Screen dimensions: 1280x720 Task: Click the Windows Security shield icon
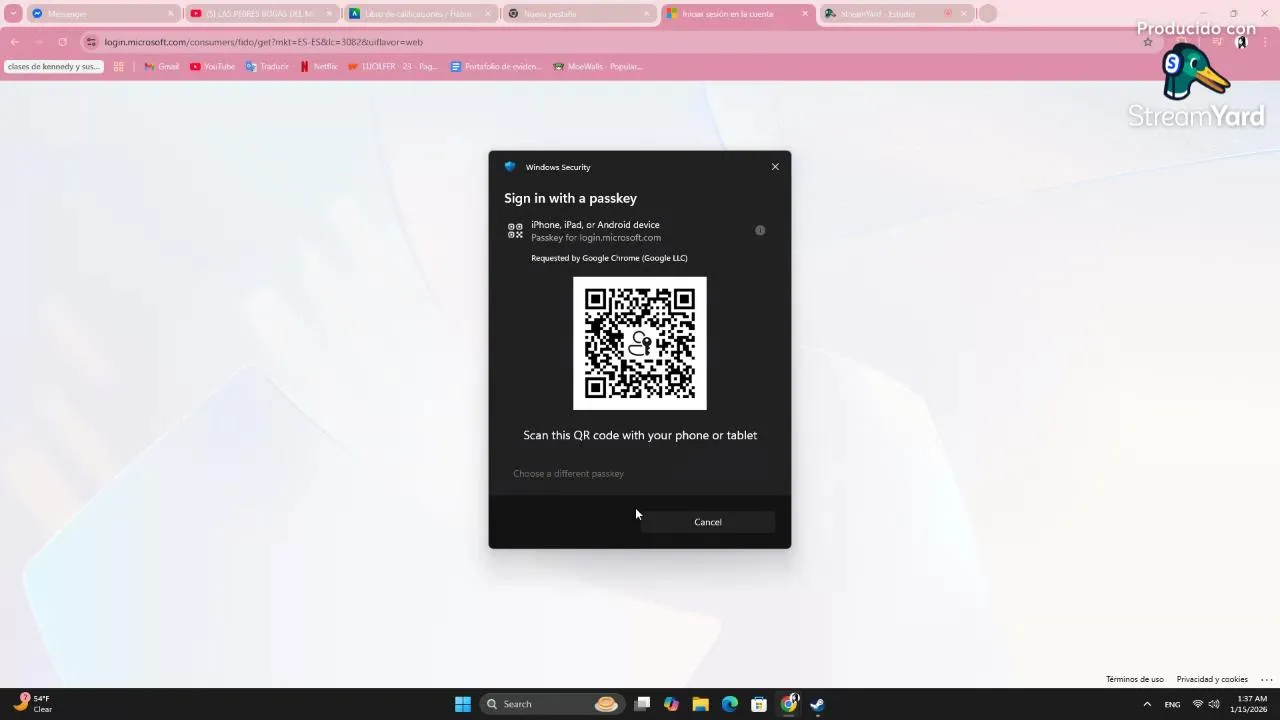[x=510, y=167]
